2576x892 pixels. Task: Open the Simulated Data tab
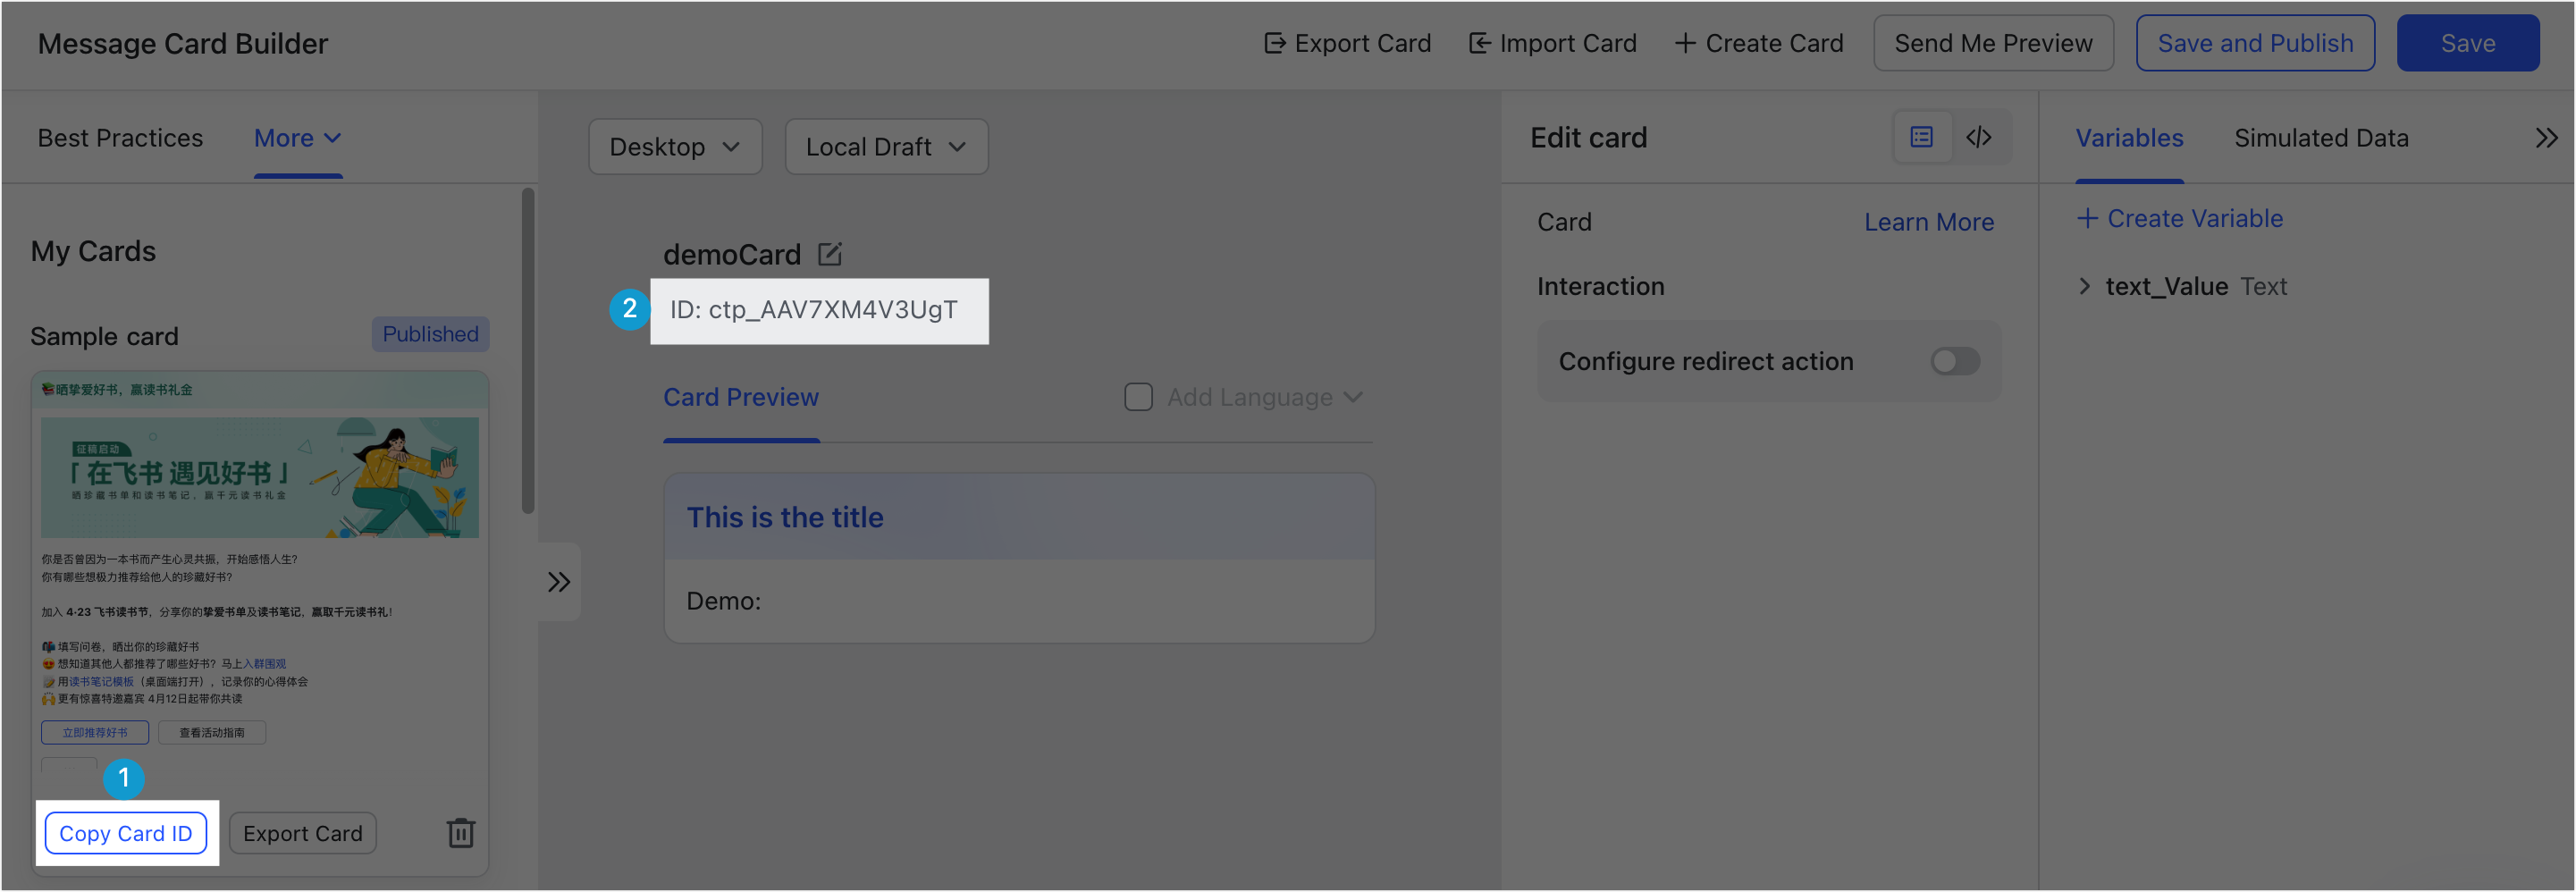2321,138
